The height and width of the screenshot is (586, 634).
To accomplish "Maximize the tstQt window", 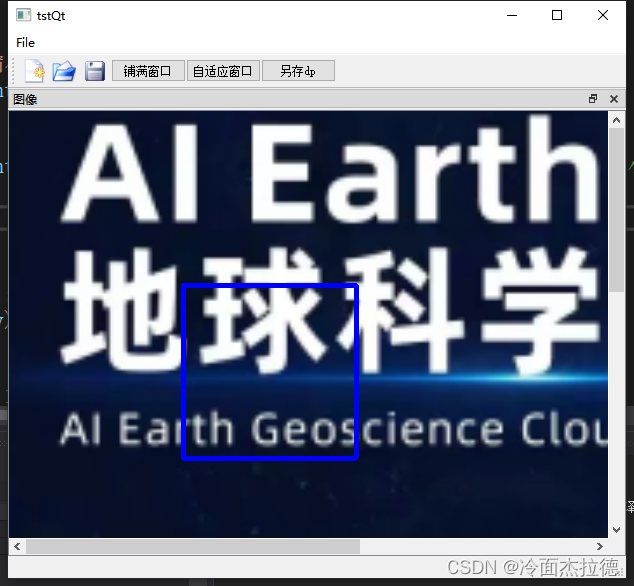I will coord(557,15).
